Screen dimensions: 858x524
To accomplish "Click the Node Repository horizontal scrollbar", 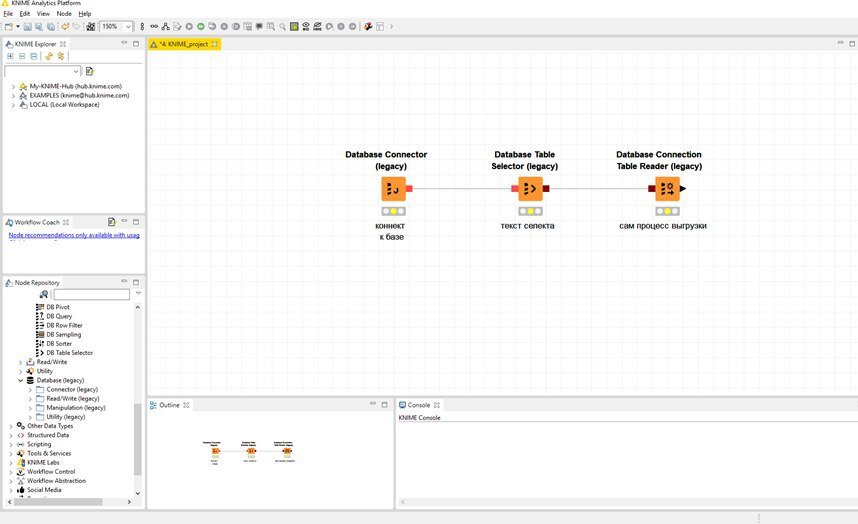I will click(57, 502).
